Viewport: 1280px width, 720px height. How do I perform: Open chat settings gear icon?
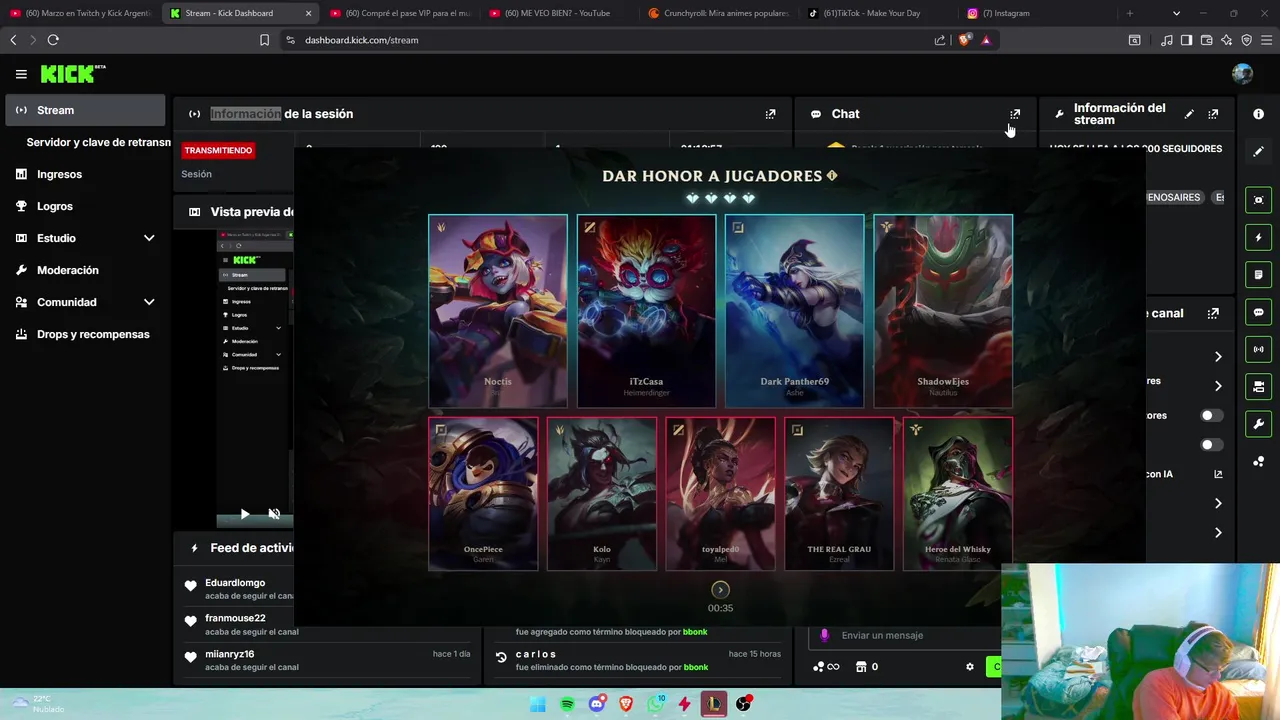pyautogui.click(x=969, y=667)
